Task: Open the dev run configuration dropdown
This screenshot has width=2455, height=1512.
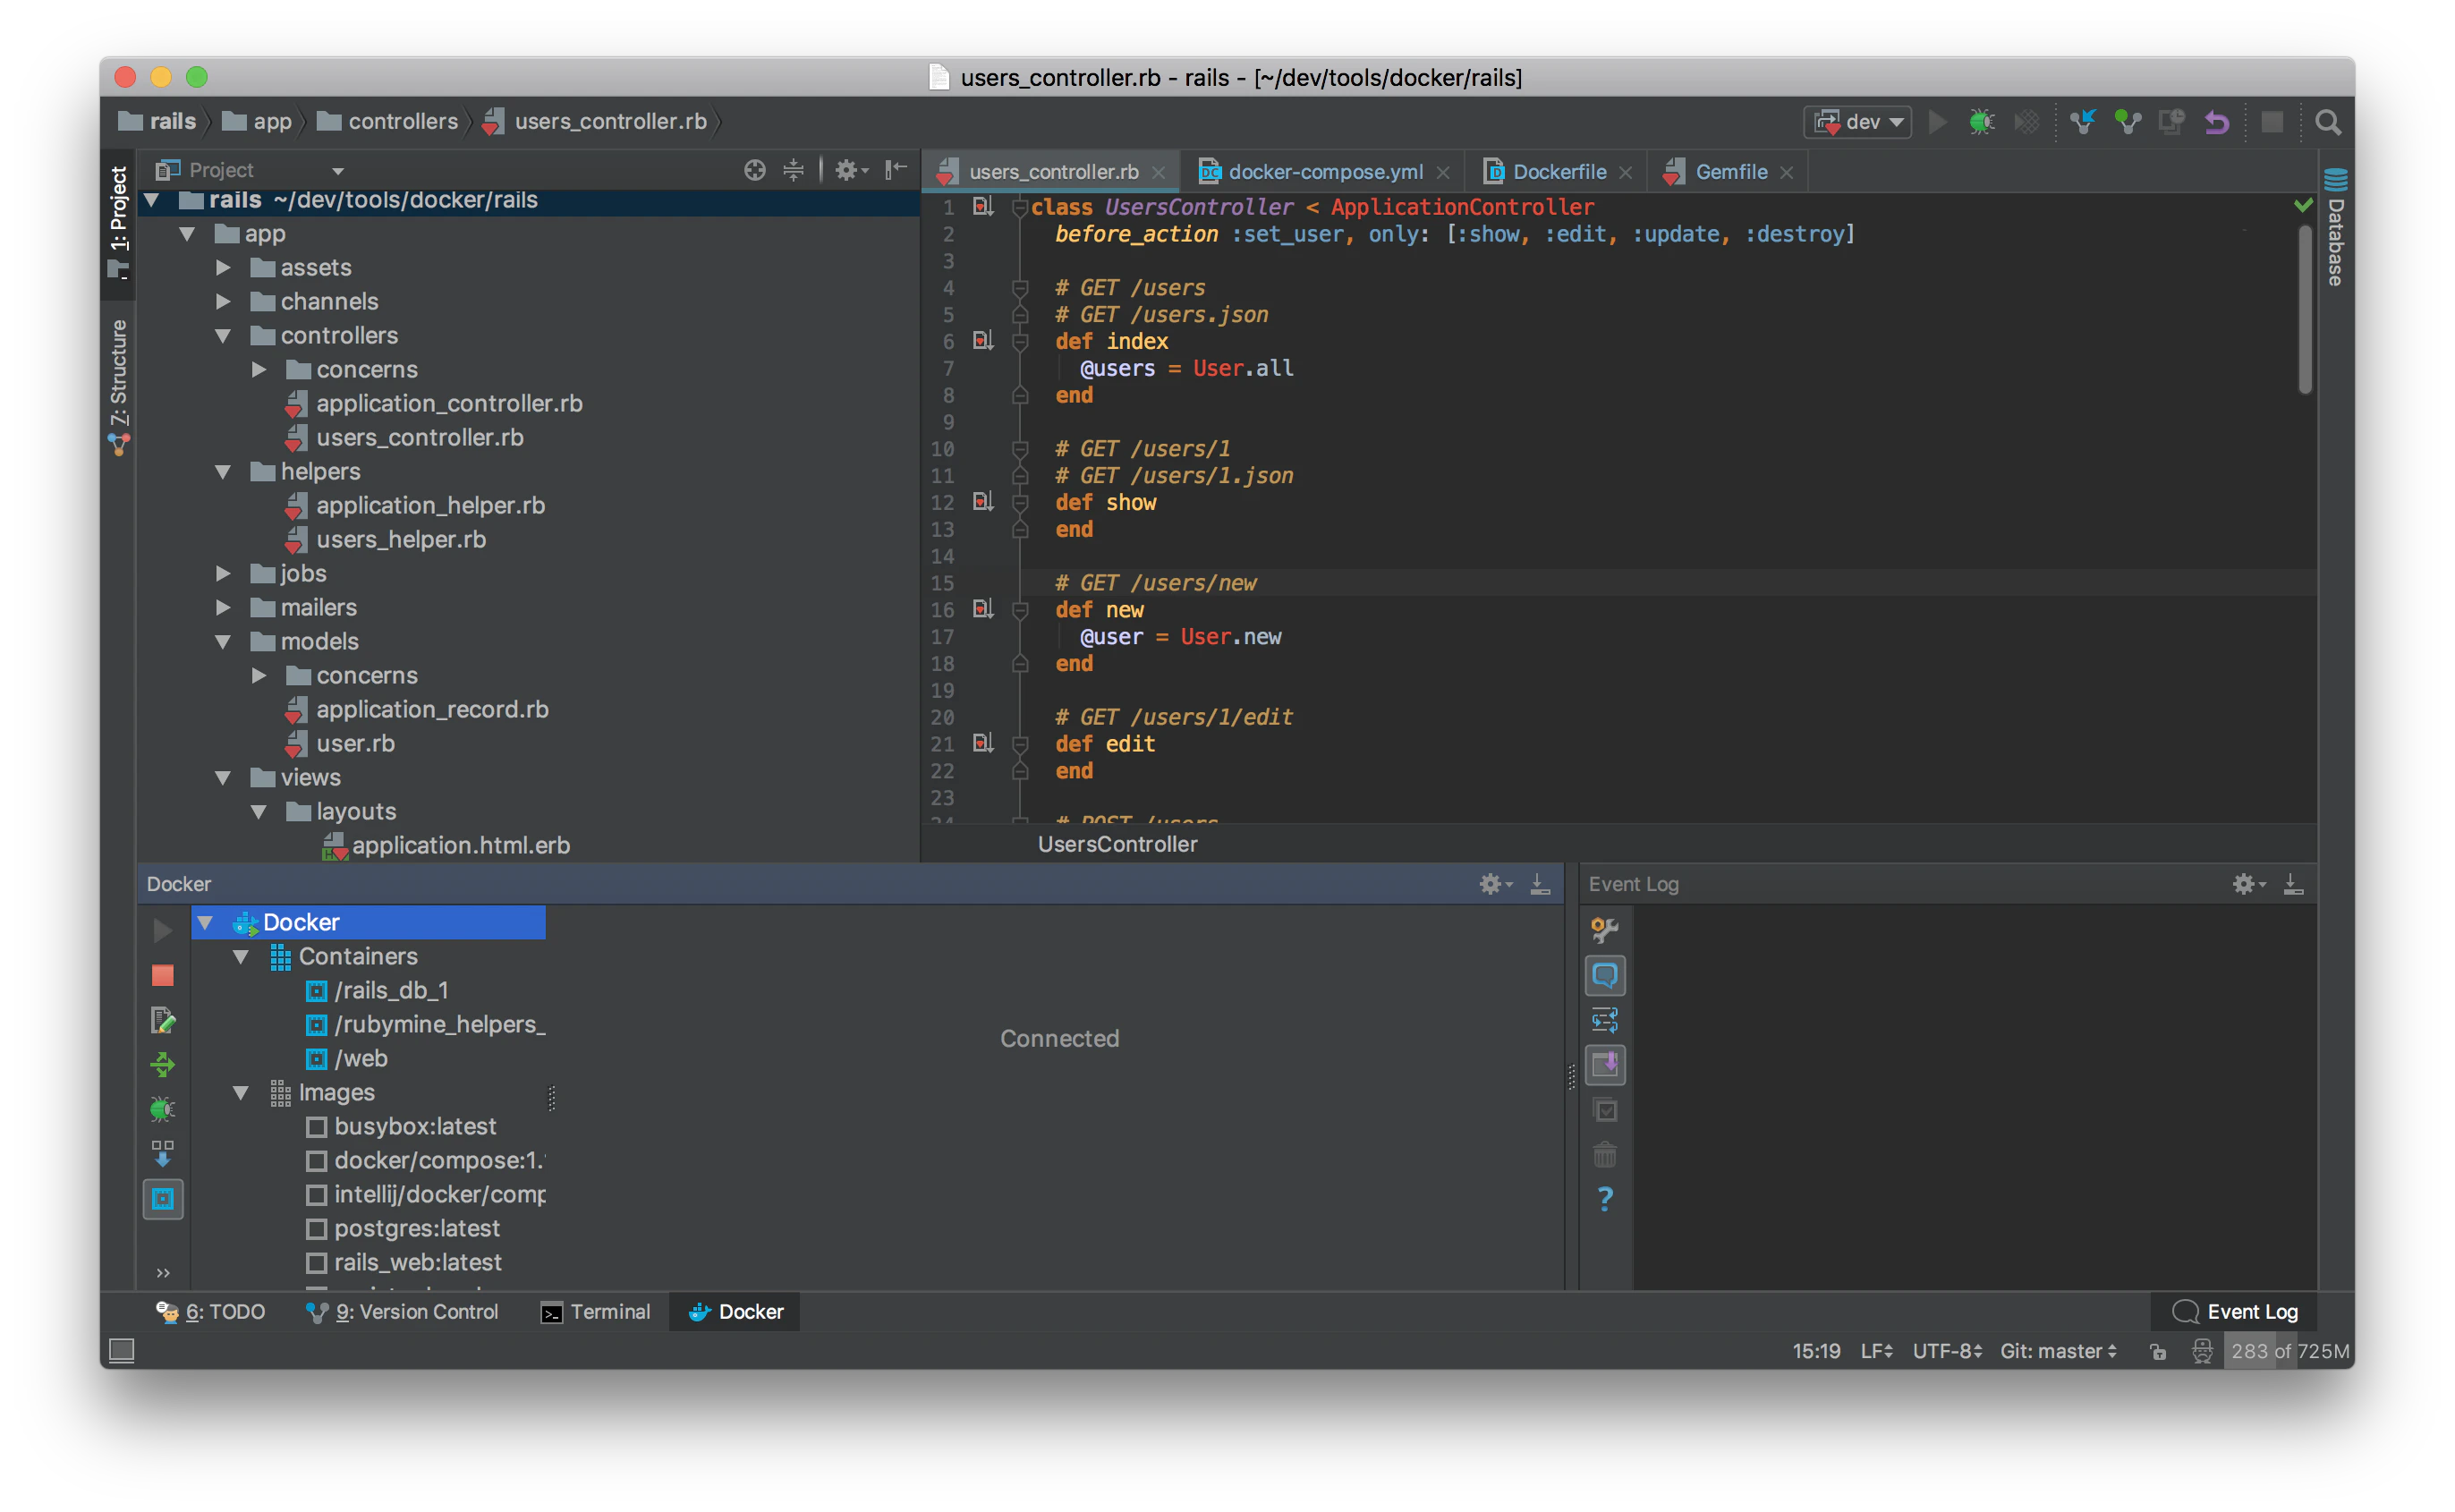Action: pos(1858,122)
